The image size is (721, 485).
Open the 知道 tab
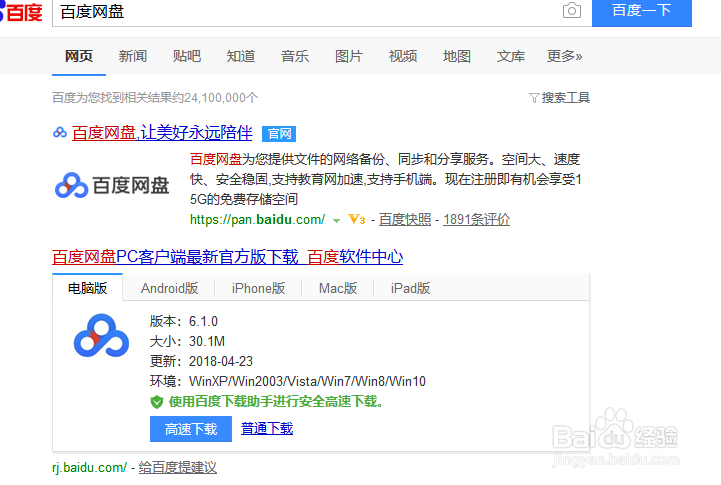[x=240, y=56]
